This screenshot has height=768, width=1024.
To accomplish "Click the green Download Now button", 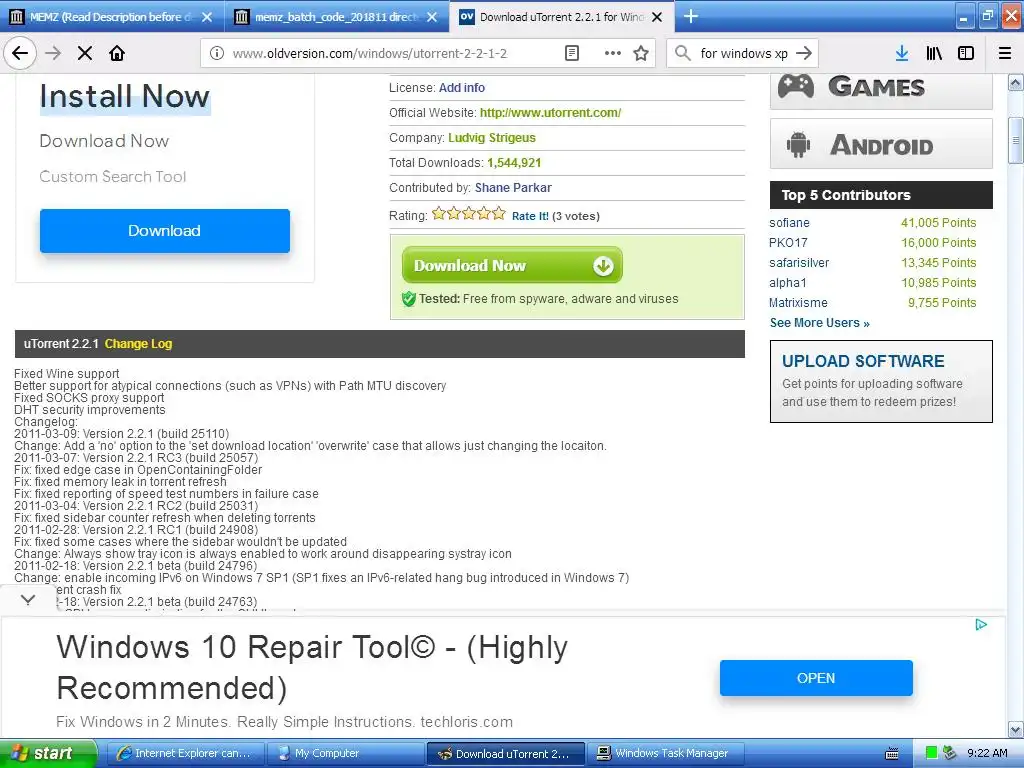I will point(512,265).
